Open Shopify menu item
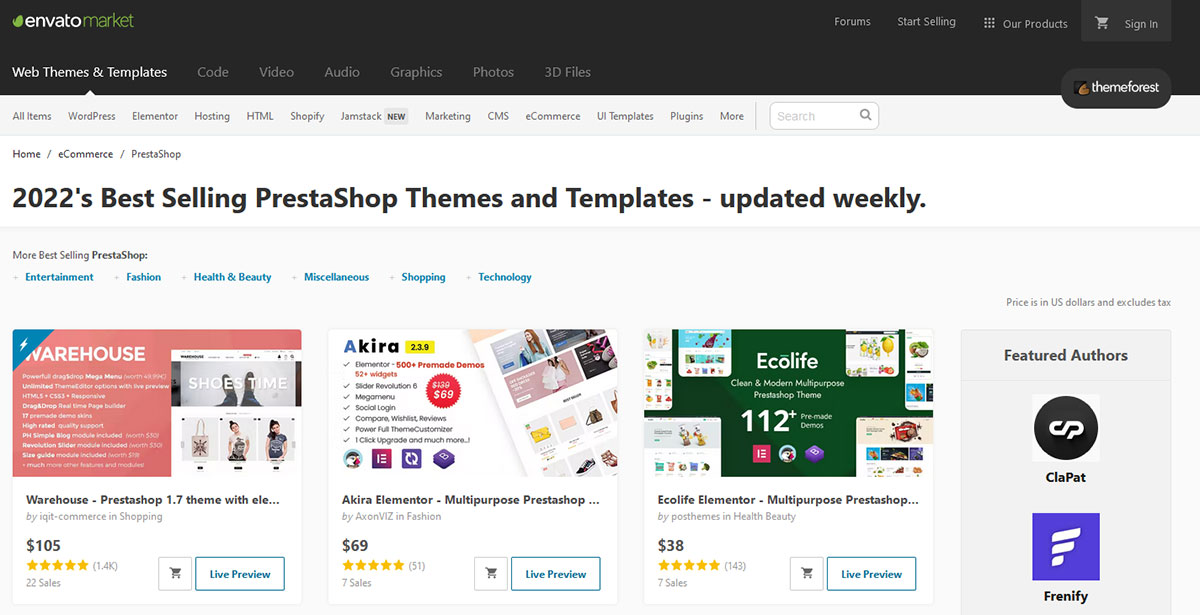 point(307,116)
